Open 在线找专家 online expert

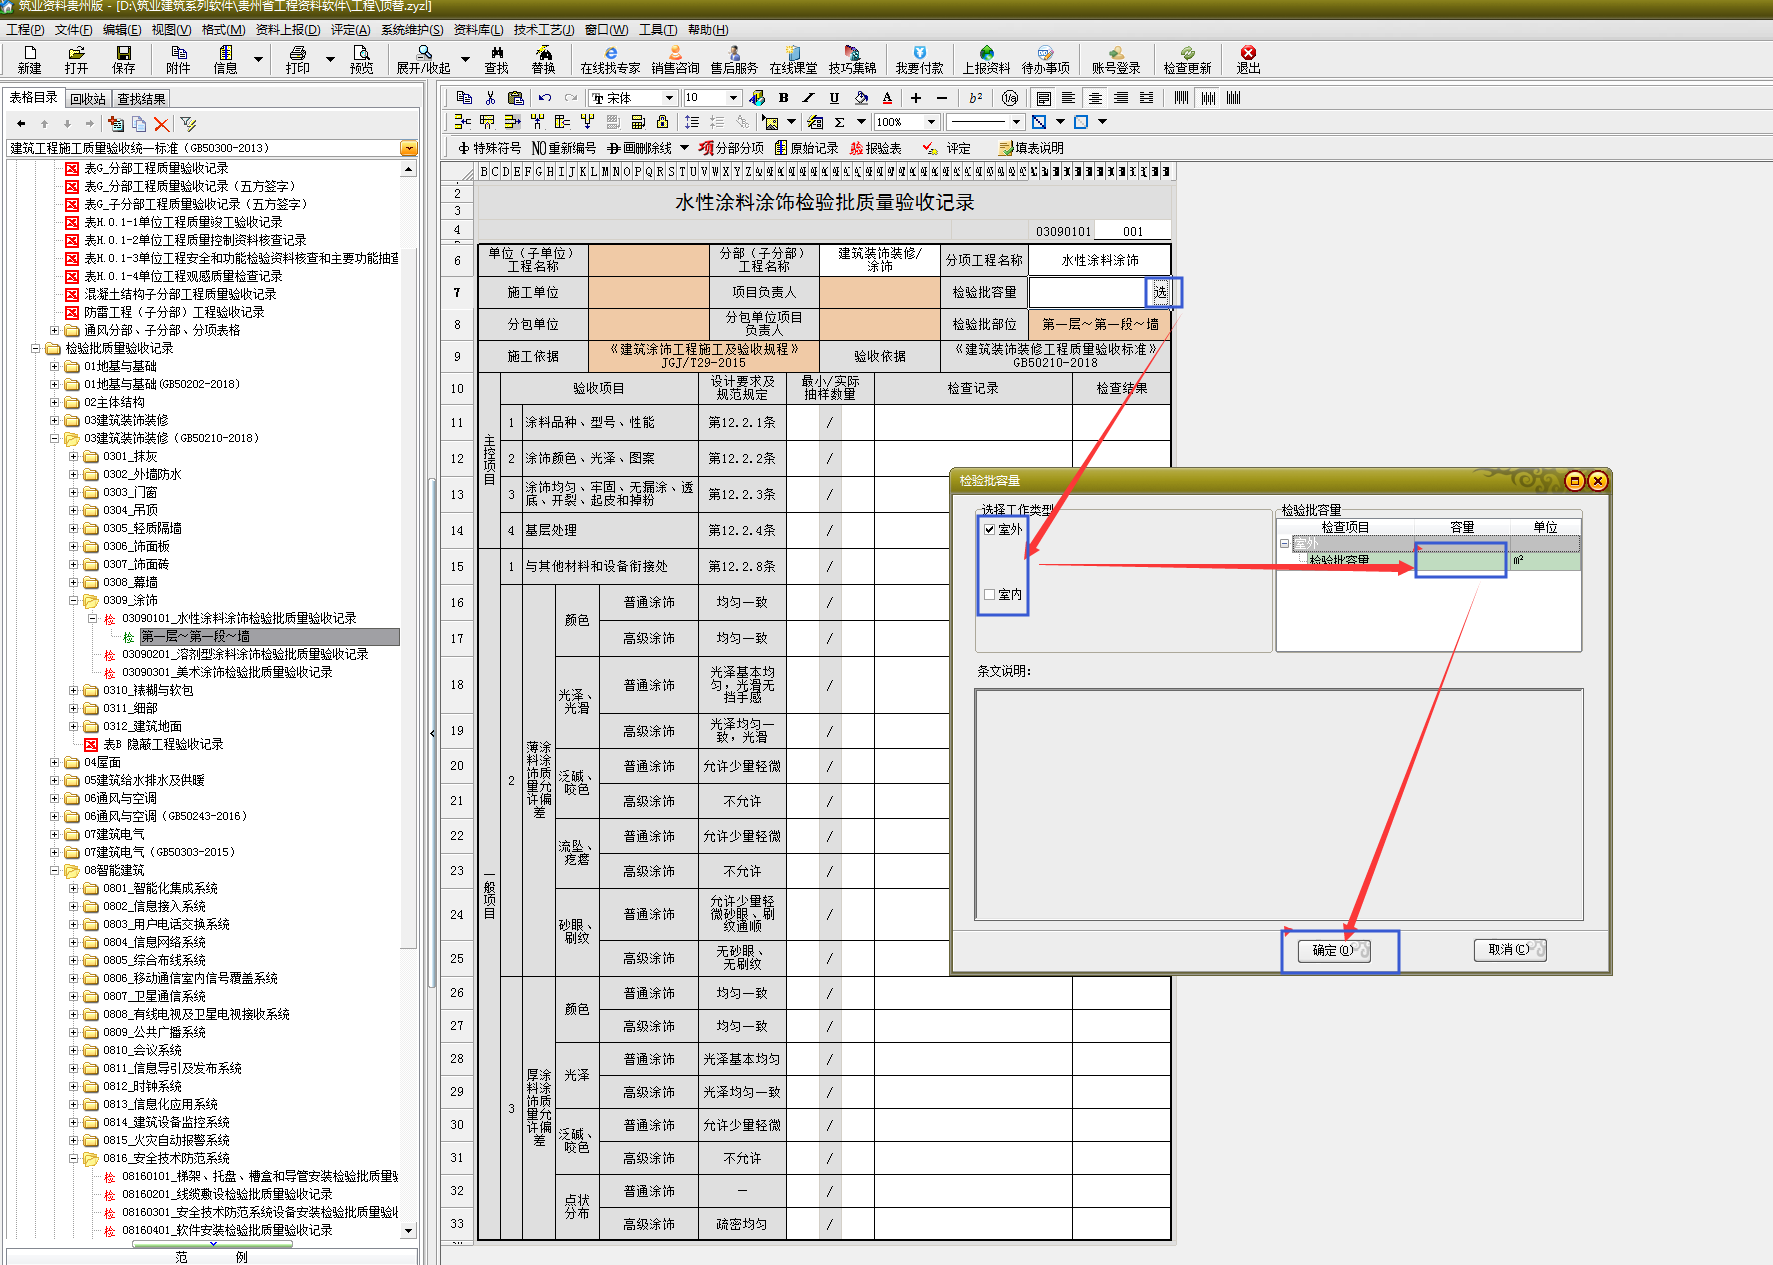610,59
